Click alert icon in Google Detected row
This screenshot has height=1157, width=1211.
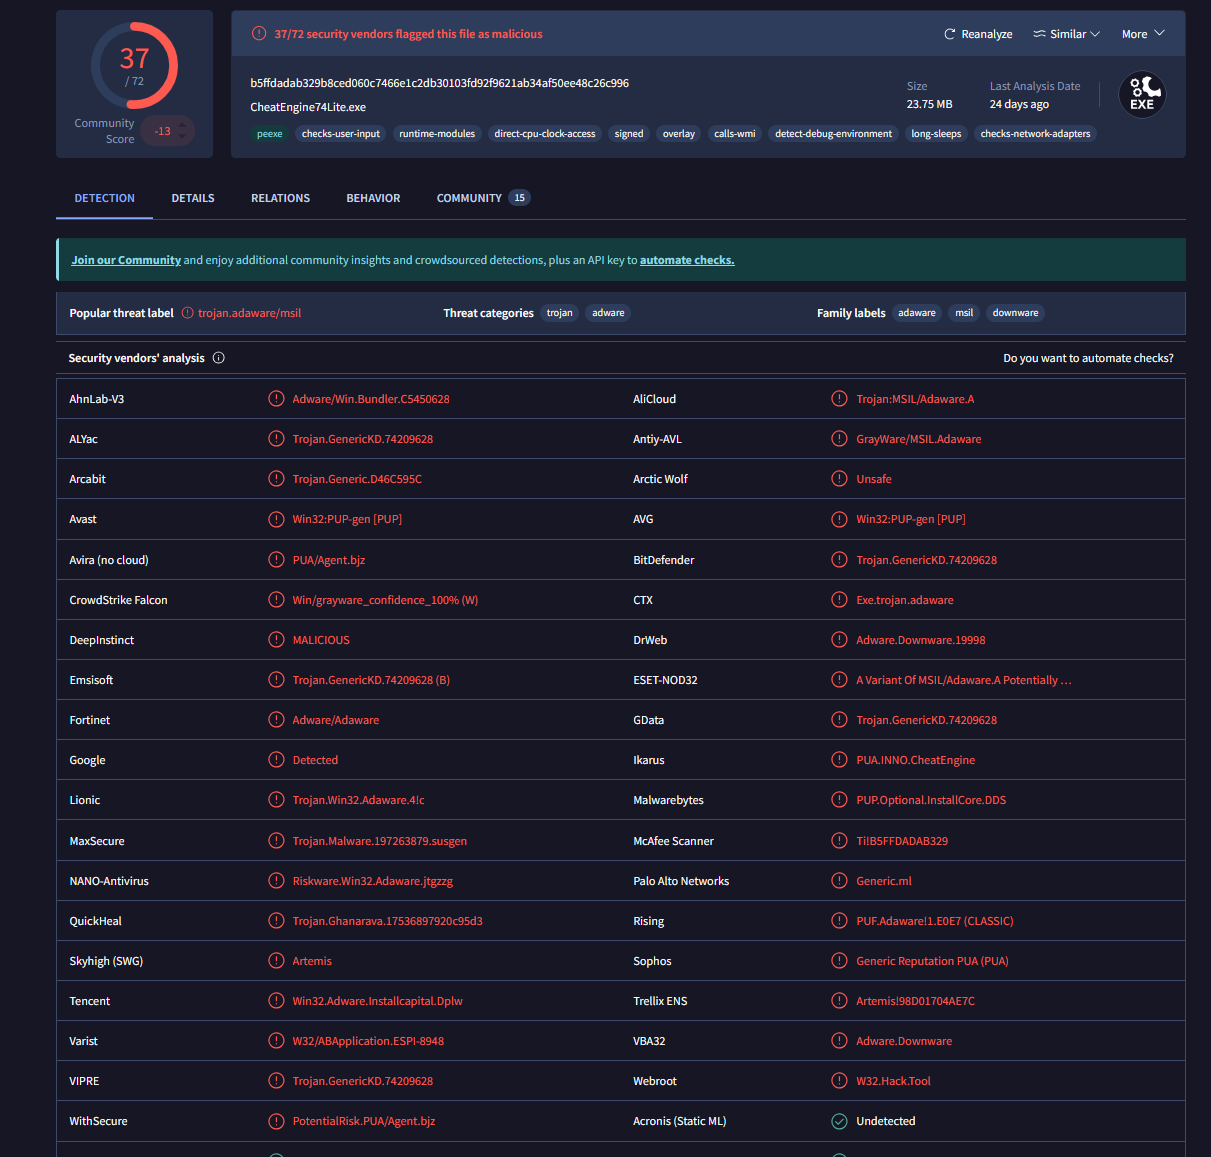click(x=276, y=759)
